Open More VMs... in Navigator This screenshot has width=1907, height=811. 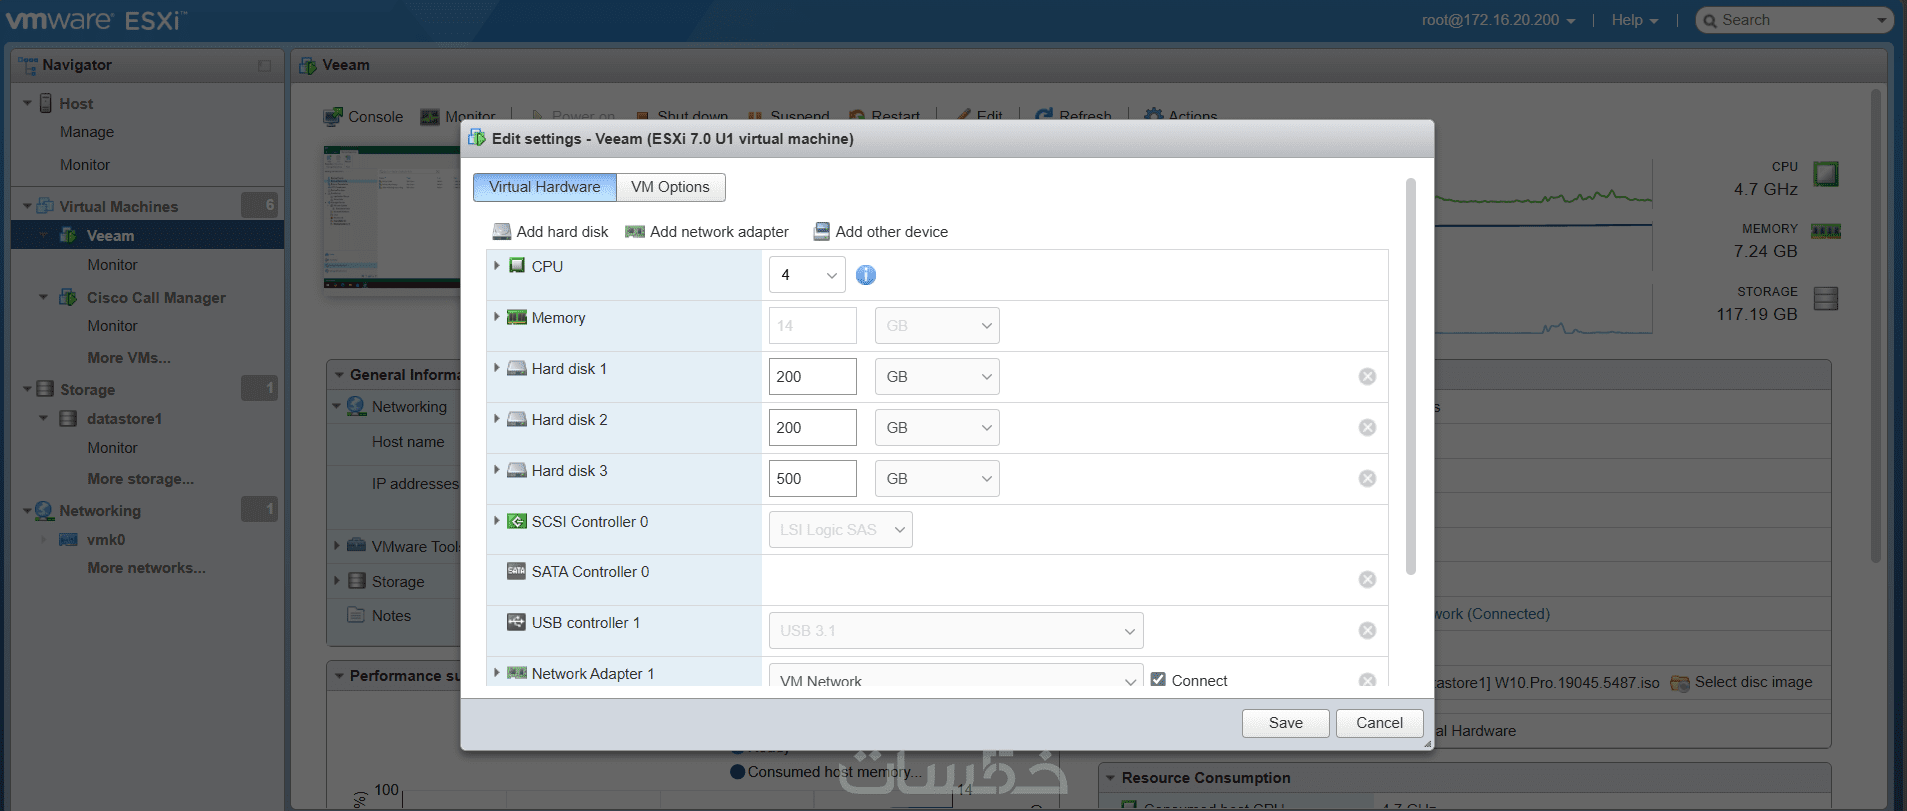(129, 358)
